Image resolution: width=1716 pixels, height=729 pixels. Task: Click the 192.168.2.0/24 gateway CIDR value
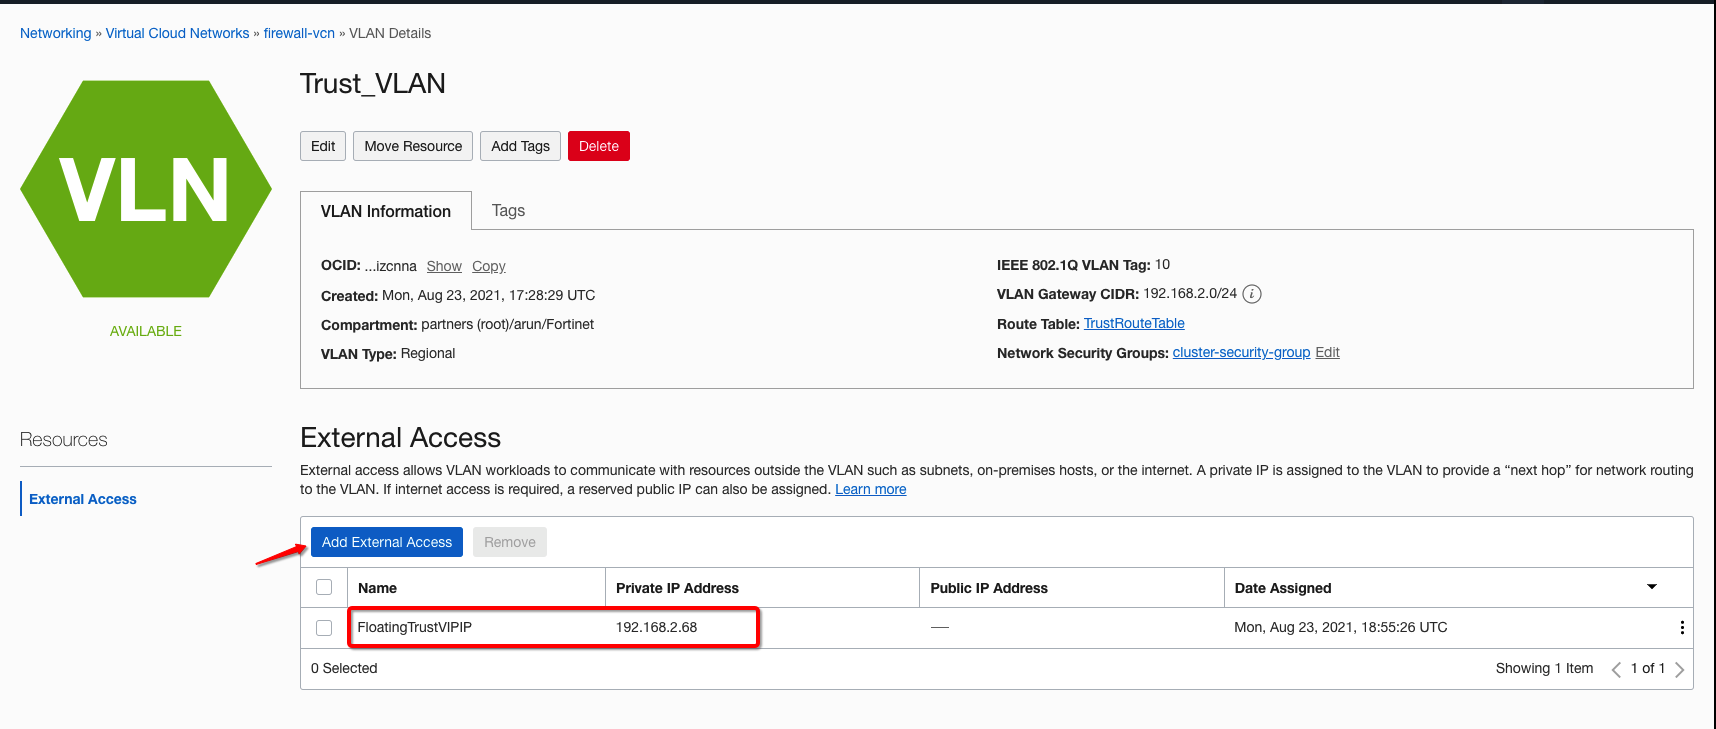click(x=1190, y=293)
